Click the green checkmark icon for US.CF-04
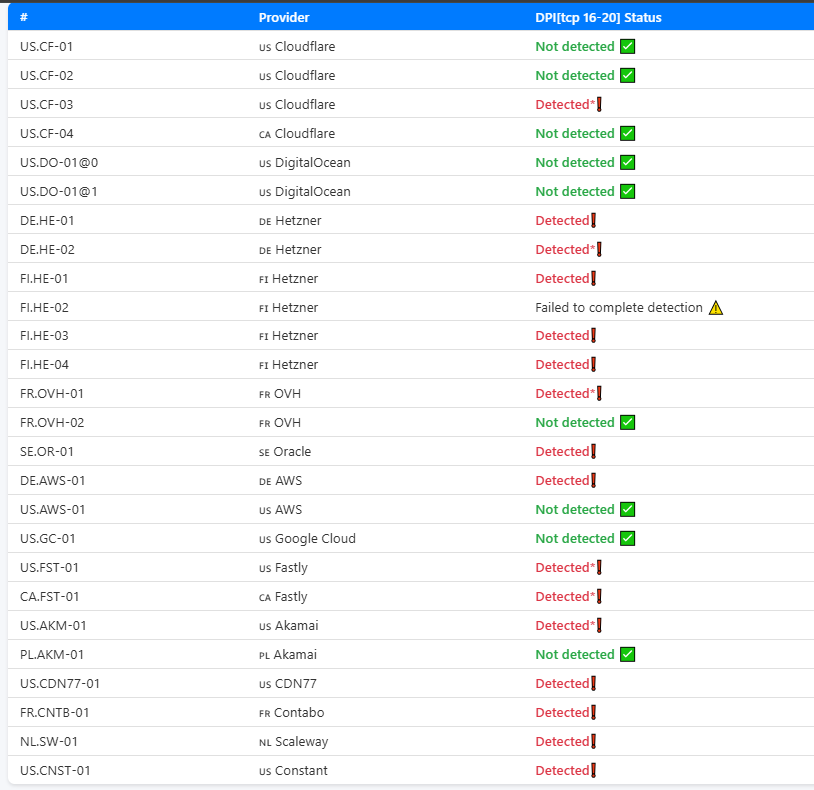 point(627,134)
